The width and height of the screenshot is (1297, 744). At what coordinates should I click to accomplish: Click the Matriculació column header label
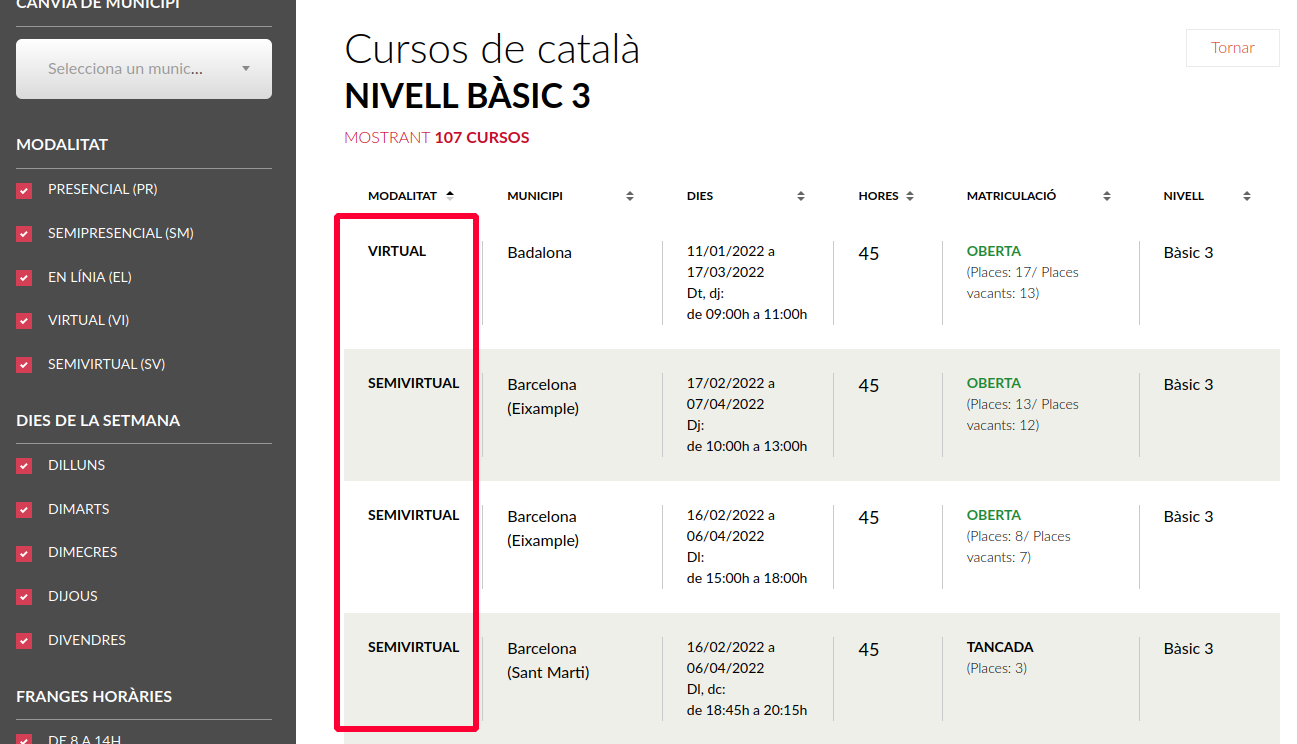[x=1011, y=196]
